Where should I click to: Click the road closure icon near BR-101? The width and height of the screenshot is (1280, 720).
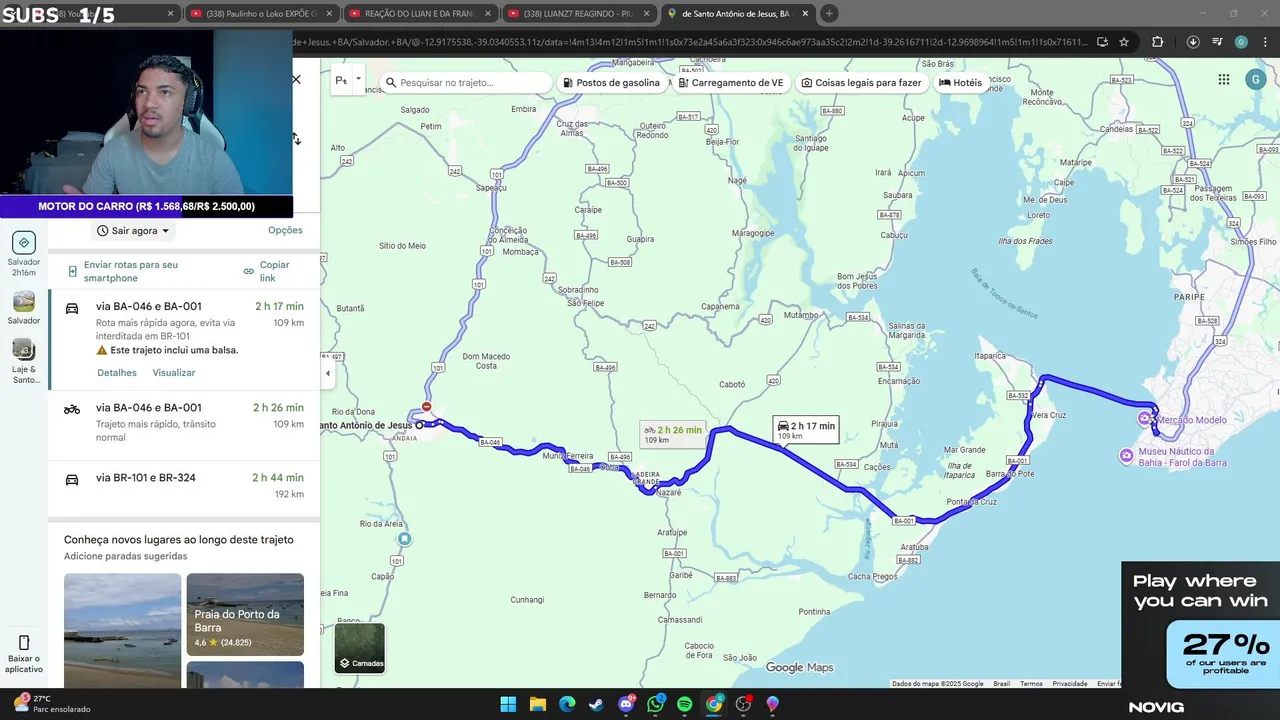427,406
